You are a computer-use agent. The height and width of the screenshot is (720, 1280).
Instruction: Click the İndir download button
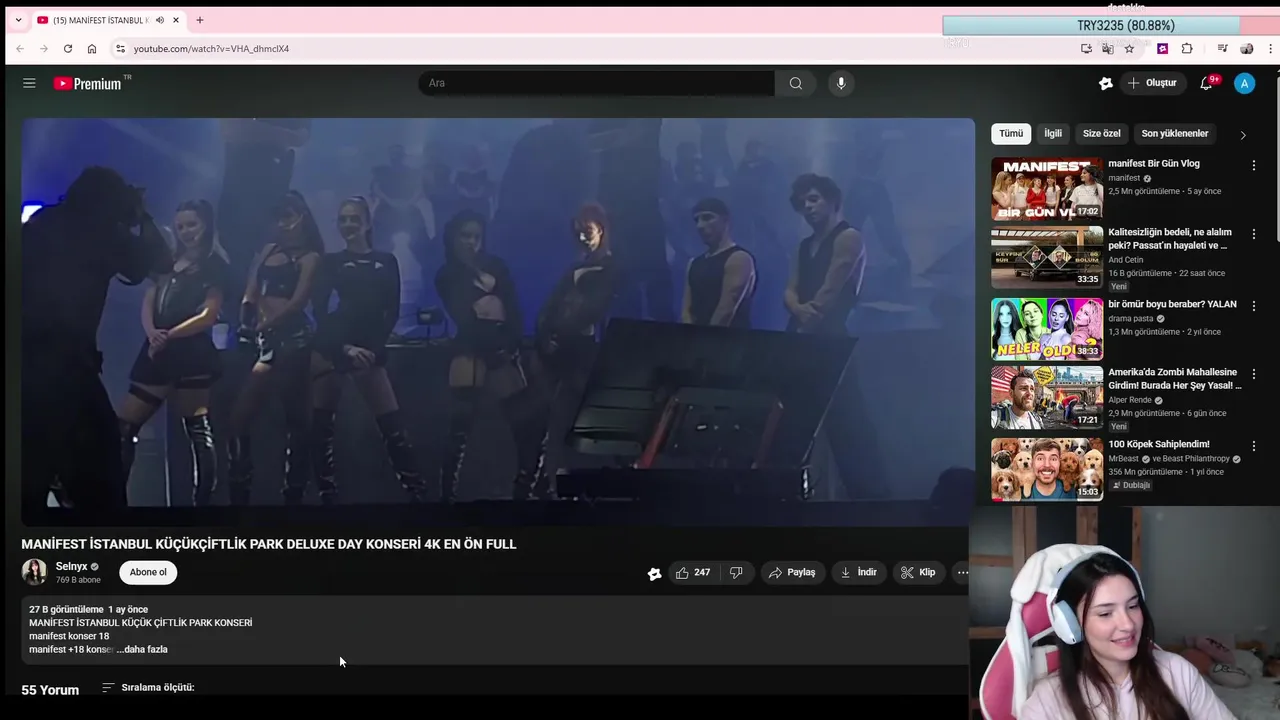(858, 572)
